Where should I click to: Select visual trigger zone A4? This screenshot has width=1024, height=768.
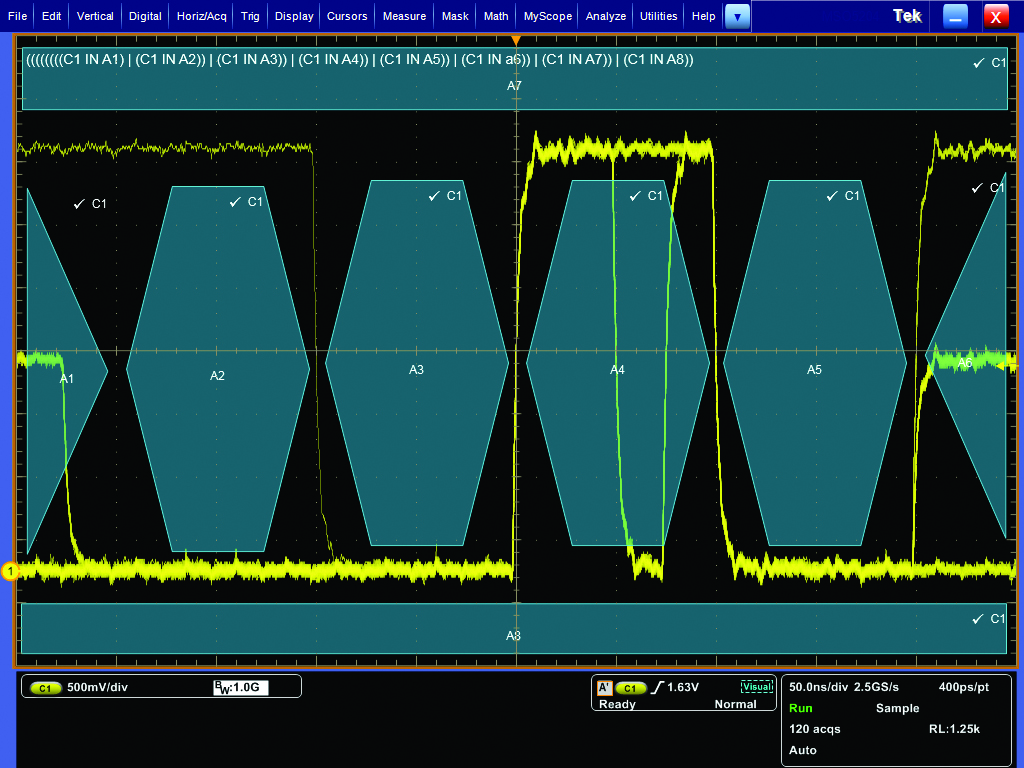pyautogui.click(x=616, y=370)
